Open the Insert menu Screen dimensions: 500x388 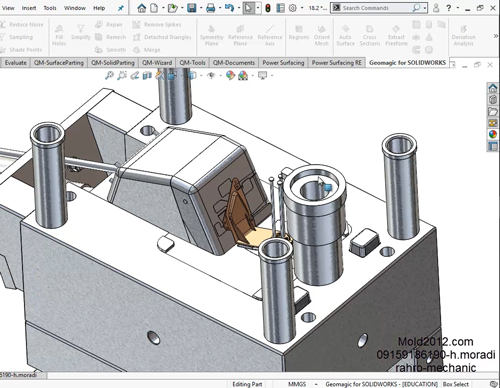[29, 8]
